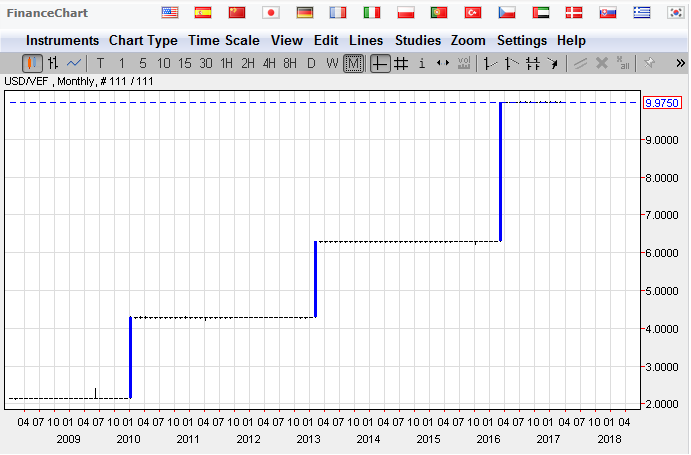Switch language with the Turkish flag

click(x=473, y=12)
